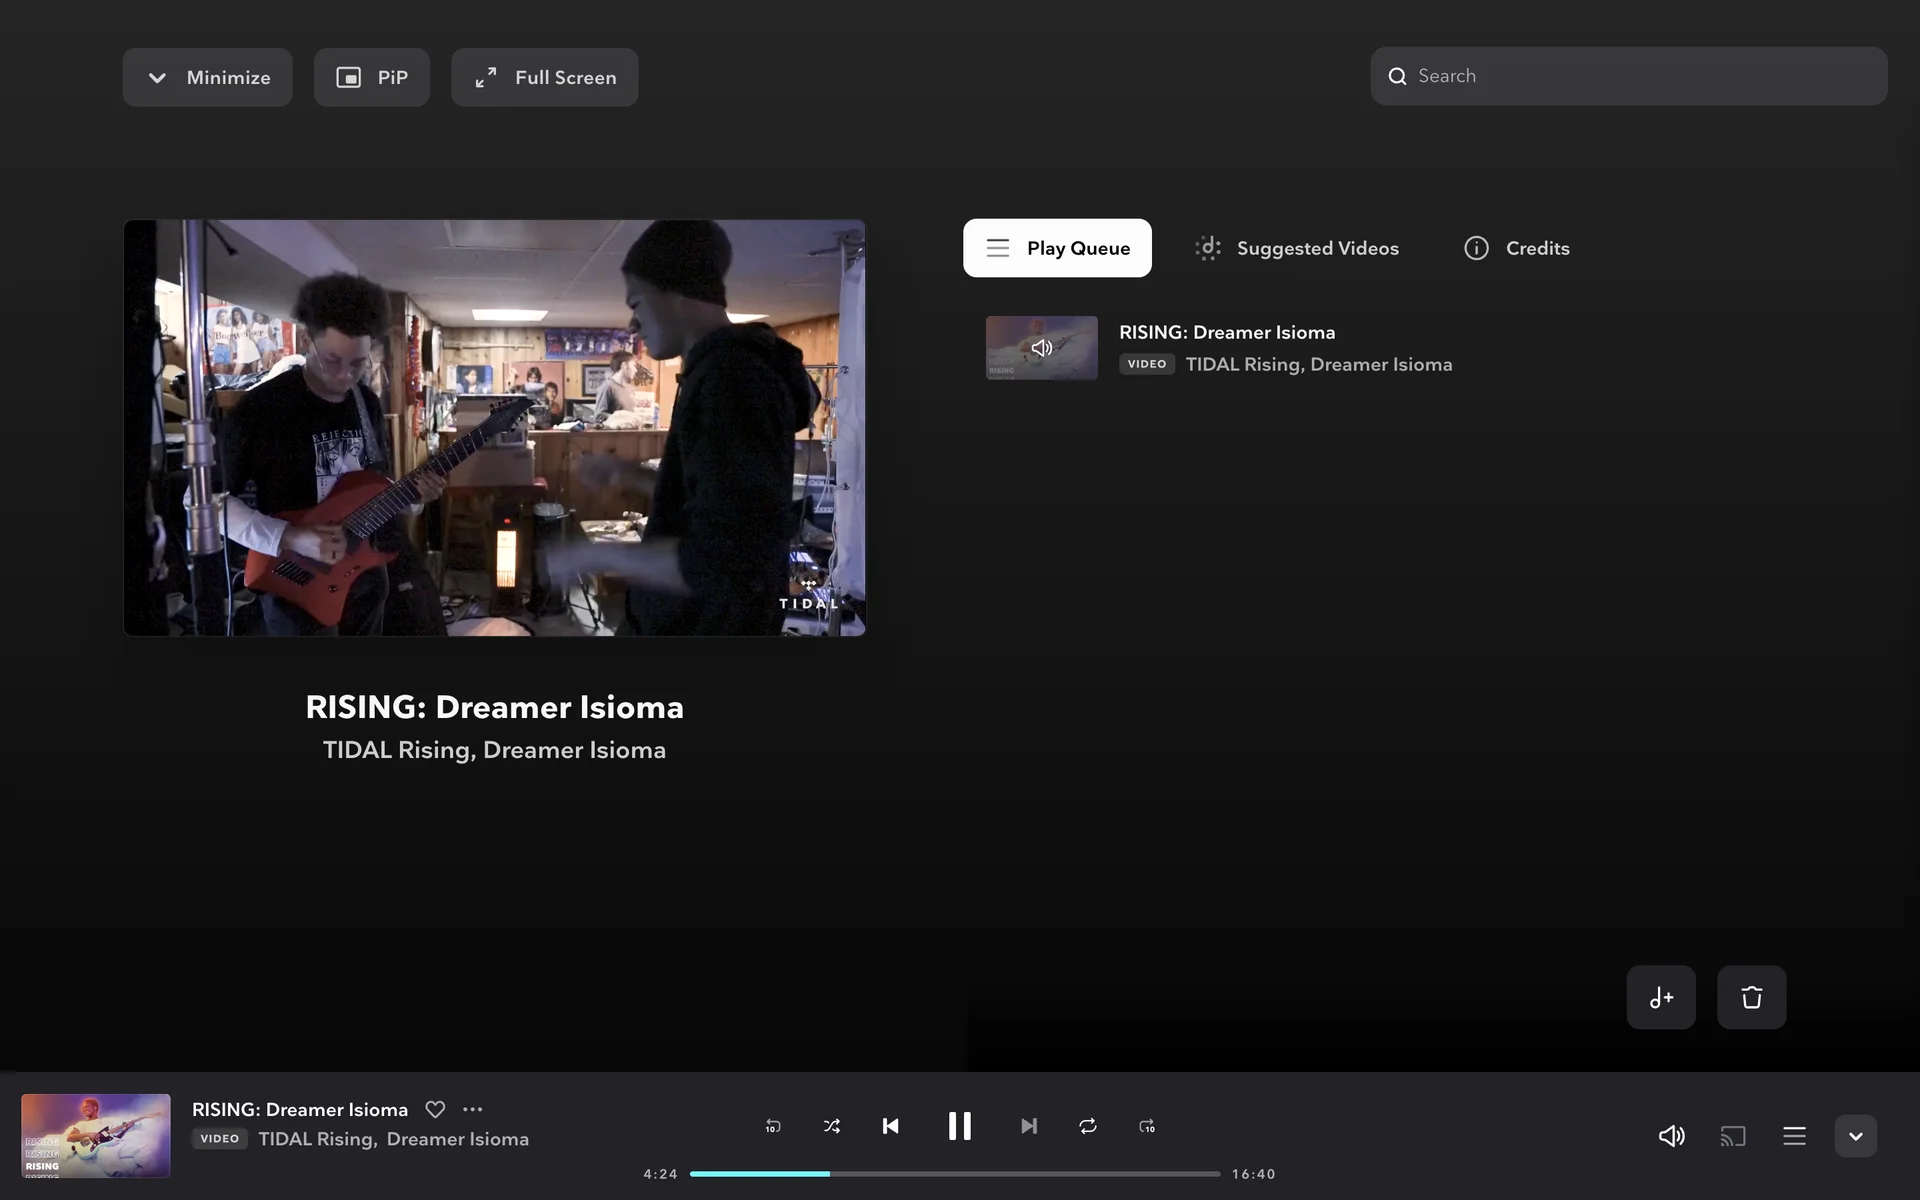The width and height of the screenshot is (1920, 1200).
Task: Toggle shuffle mode
Action: pyautogui.click(x=831, y=1126)
